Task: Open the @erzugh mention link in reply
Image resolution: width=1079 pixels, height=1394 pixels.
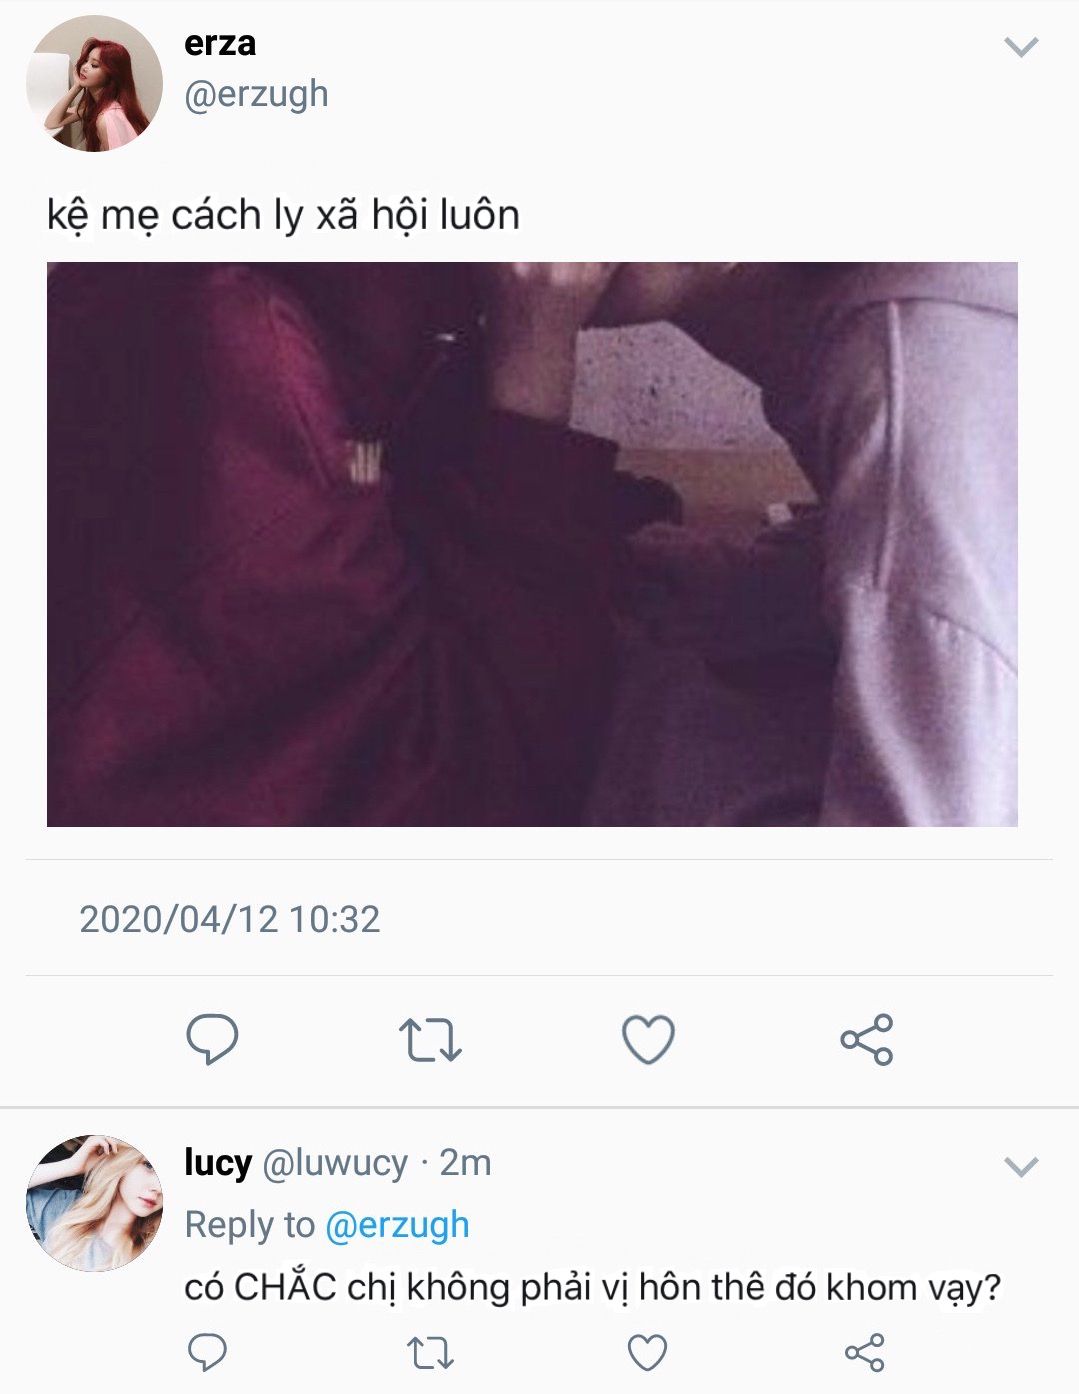Action: 397,1225
